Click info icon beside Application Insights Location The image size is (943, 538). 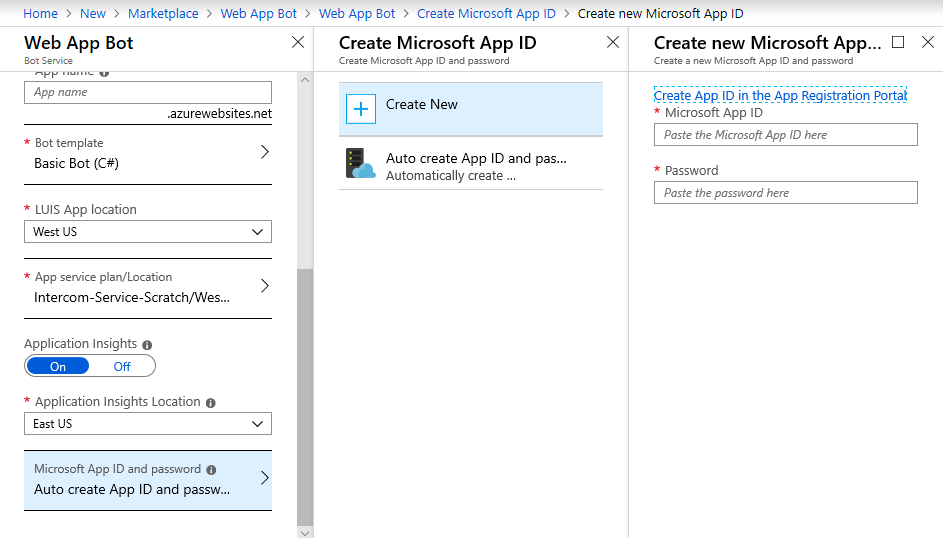210,402
